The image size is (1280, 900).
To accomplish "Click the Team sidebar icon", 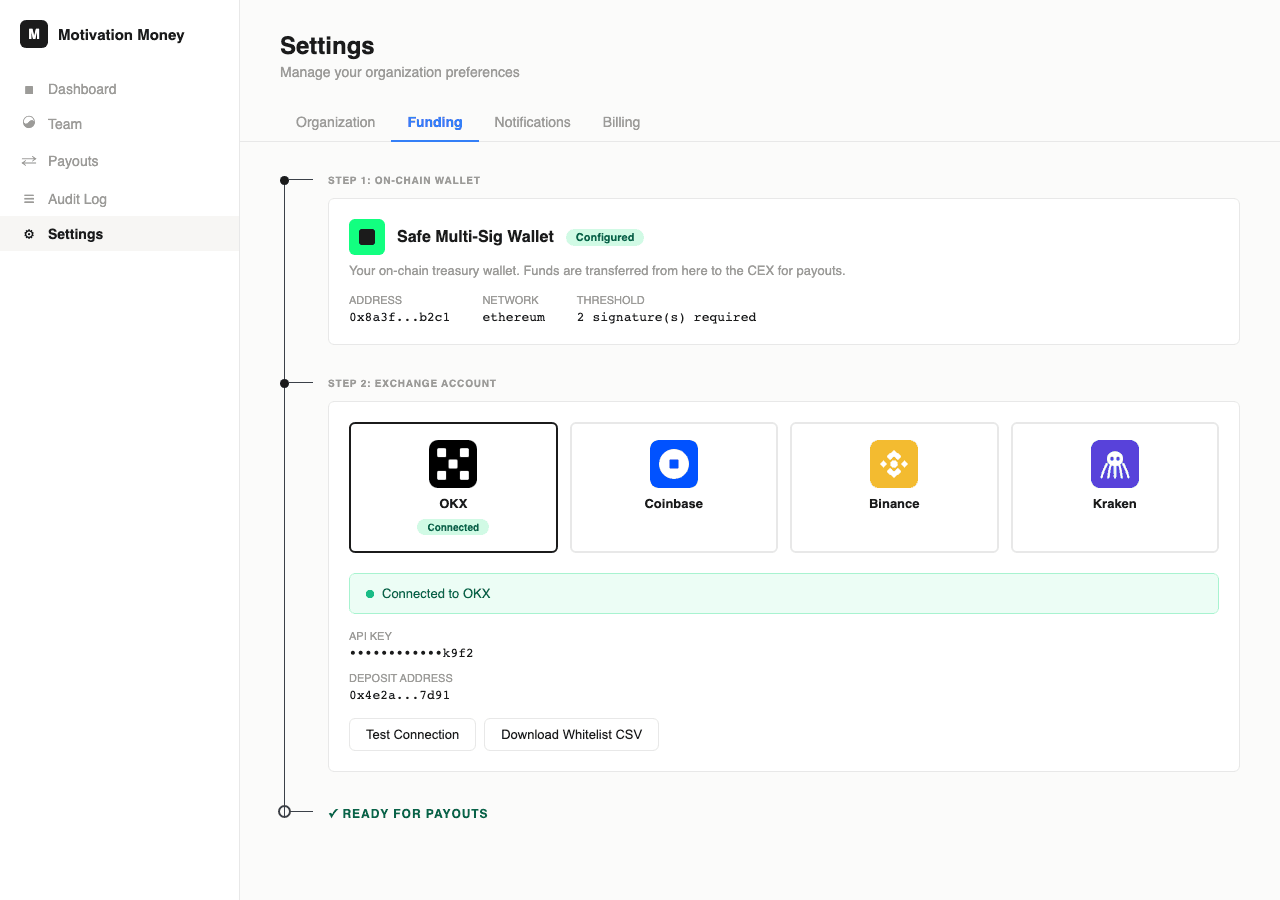I will [29, 123].
